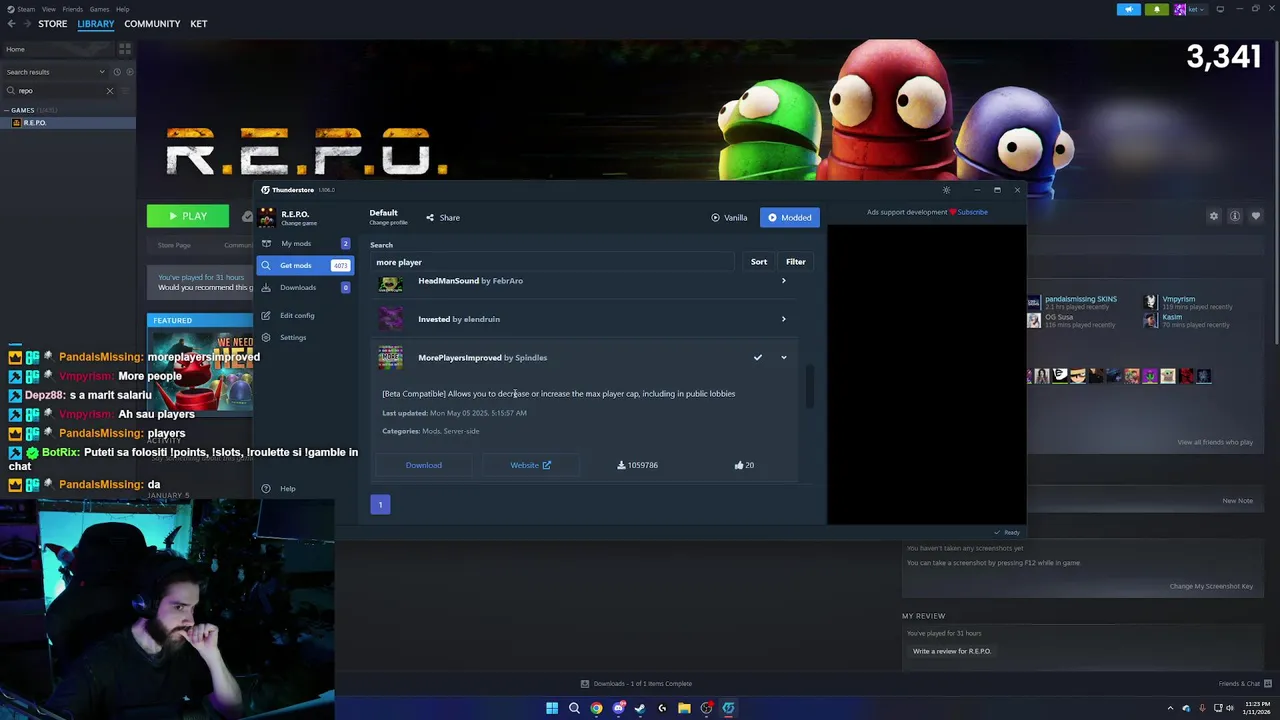This screenshot has height=720, width=1280.
Task: Go to results page 1
Action: (380, 504)
